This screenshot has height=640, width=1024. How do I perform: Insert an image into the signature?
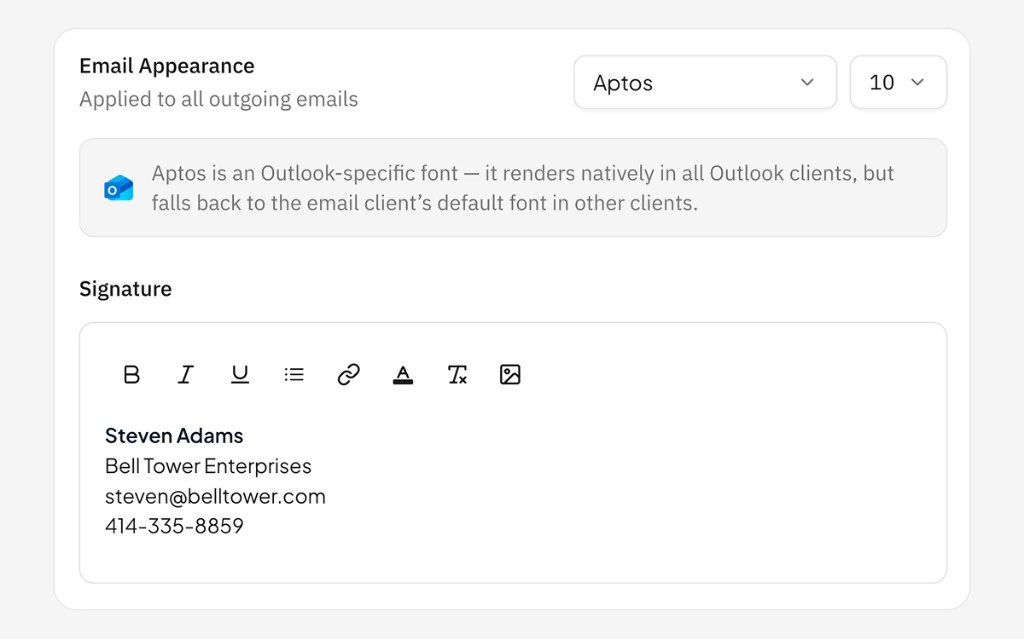coord(510,374)
